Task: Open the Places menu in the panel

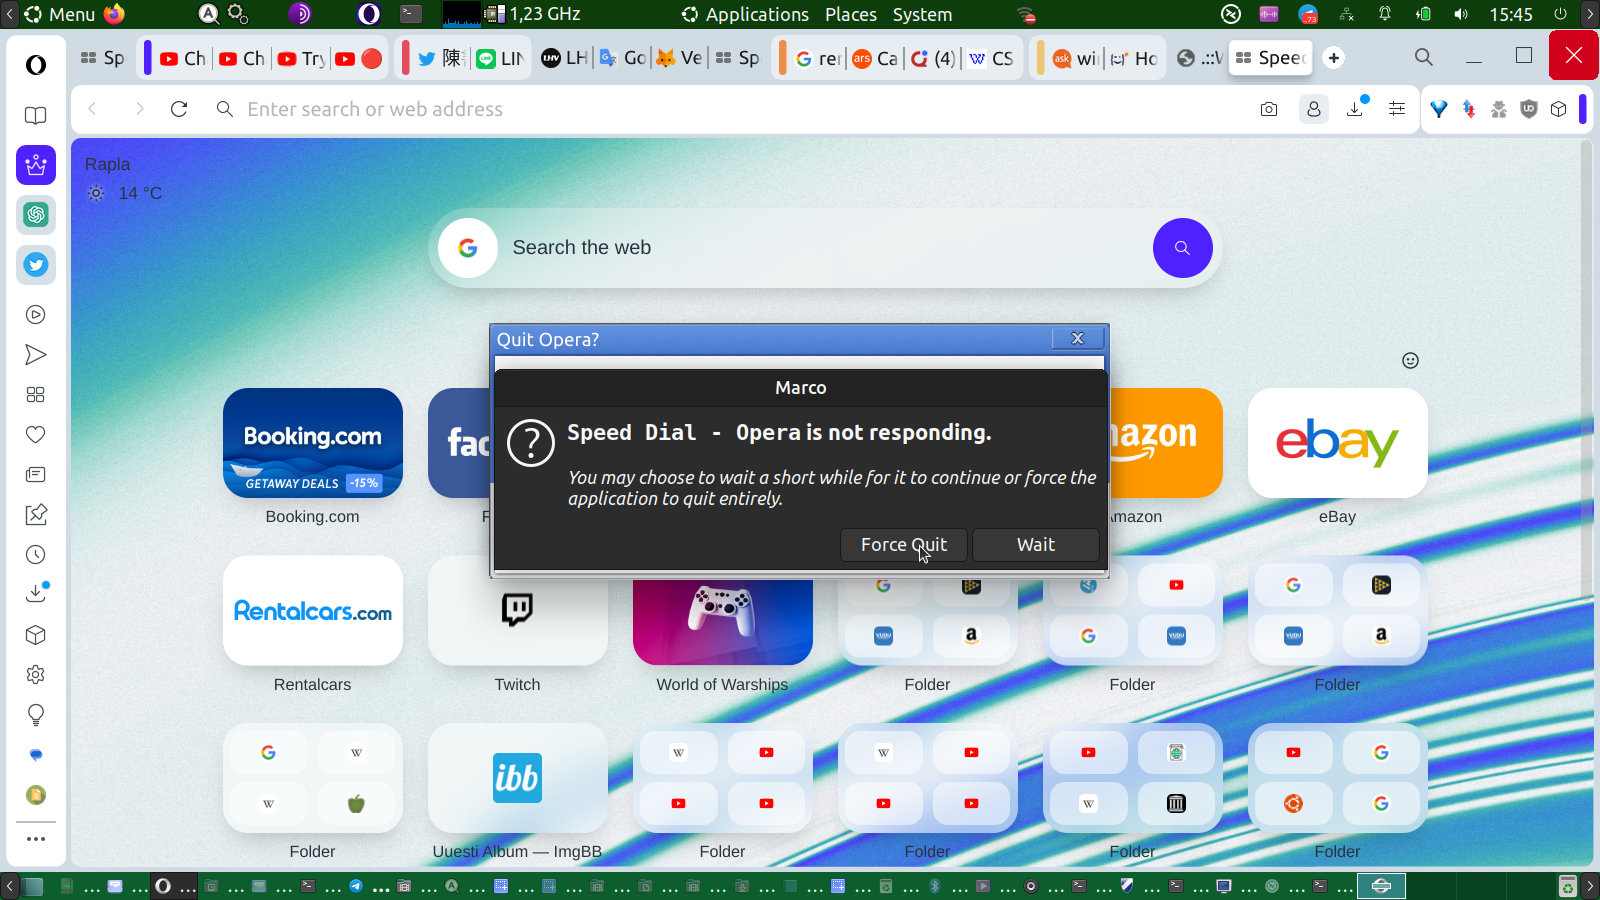Action: click(x=851, y=14)
